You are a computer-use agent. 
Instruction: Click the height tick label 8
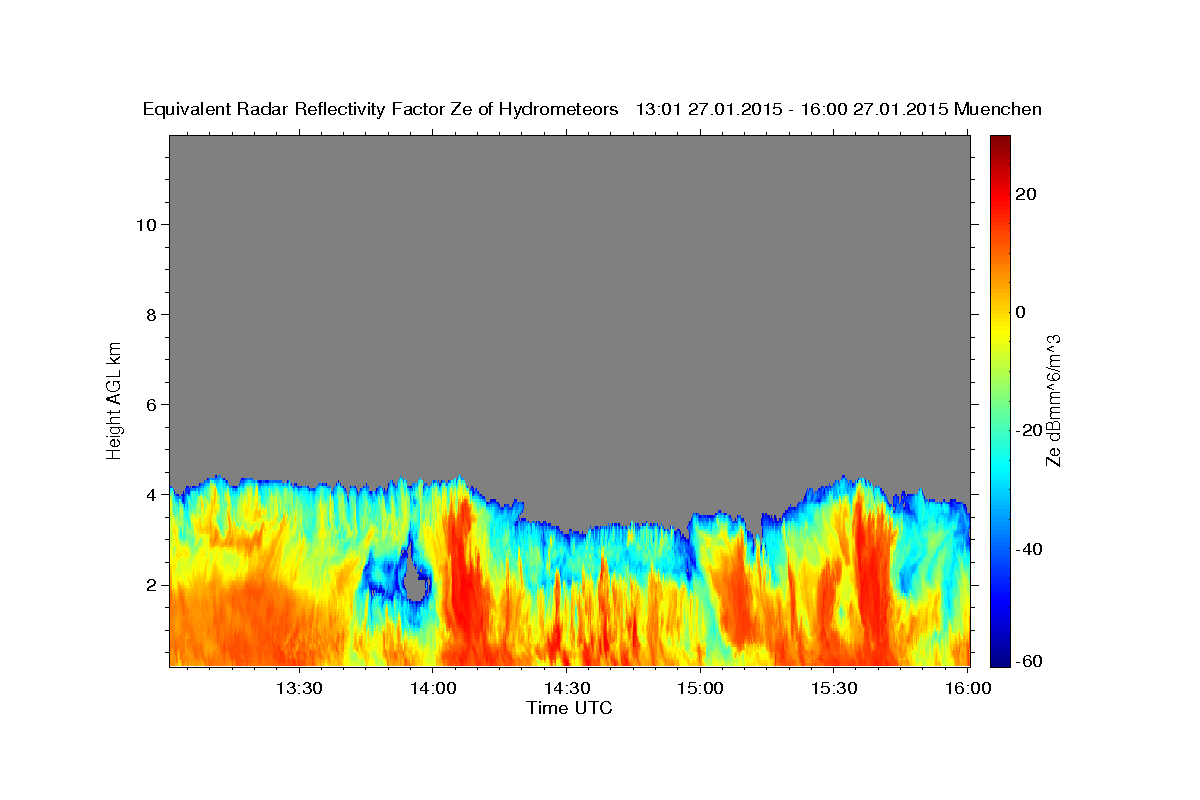click(149, 314)
